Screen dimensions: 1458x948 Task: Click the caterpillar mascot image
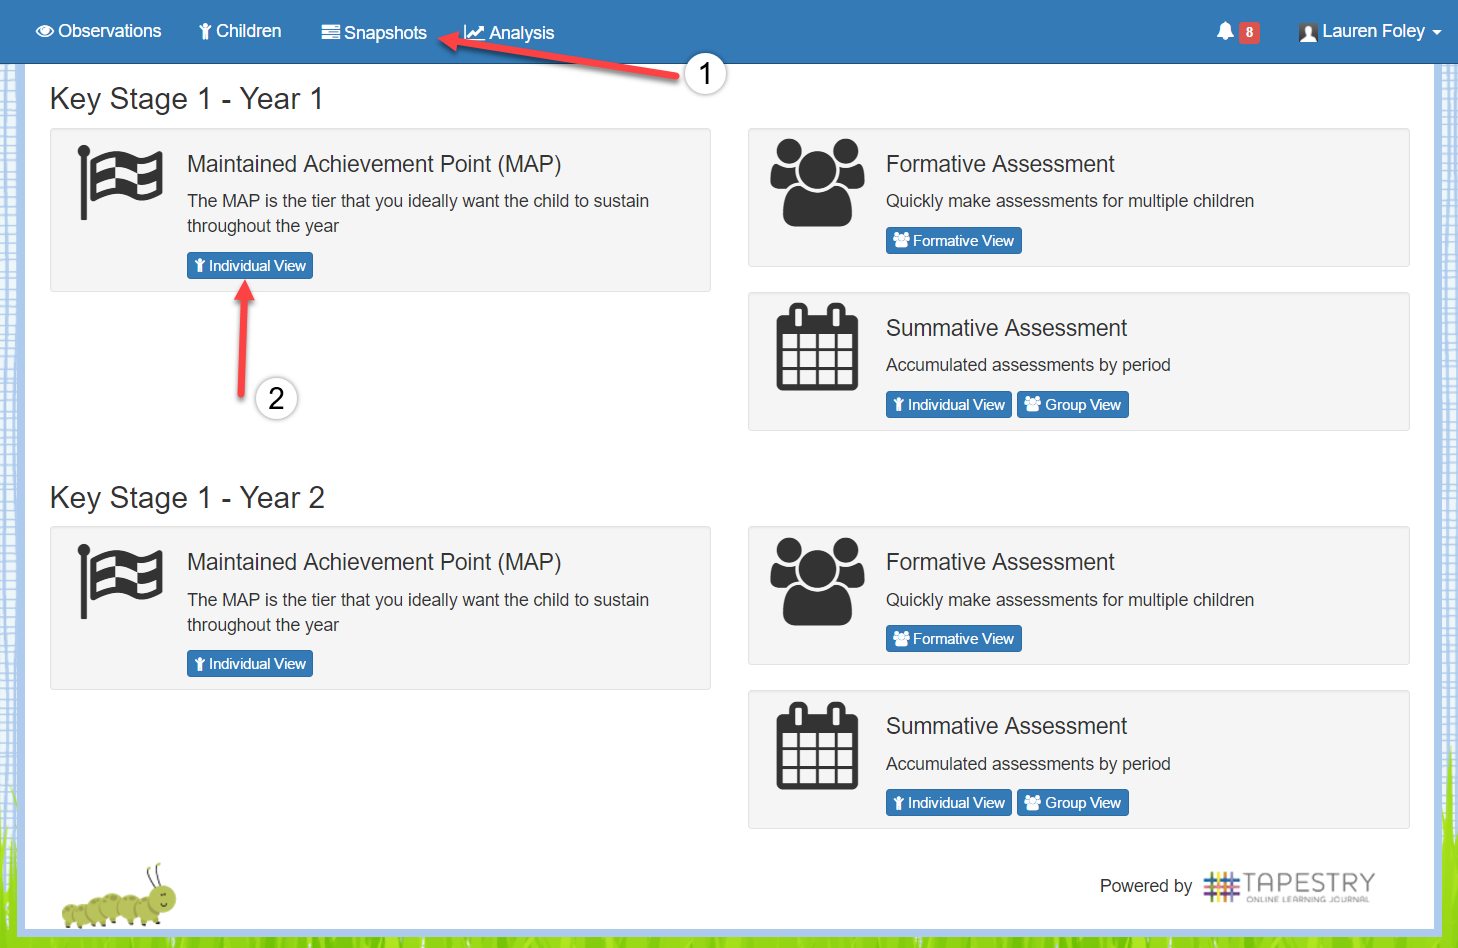click(119, 896)
